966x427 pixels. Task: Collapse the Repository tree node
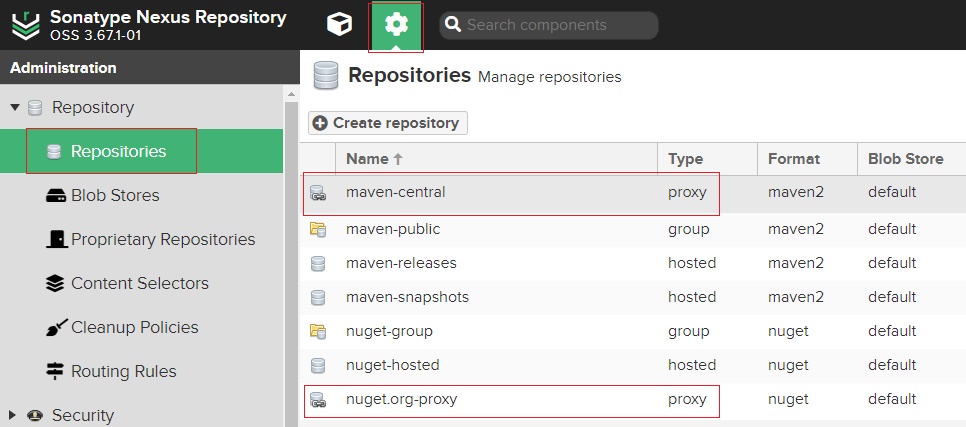15,108
